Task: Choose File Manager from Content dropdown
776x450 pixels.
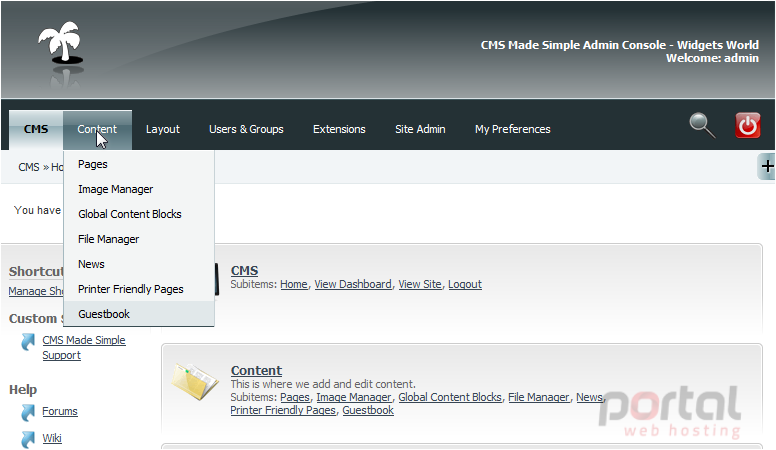Action: tap(139, 239)
